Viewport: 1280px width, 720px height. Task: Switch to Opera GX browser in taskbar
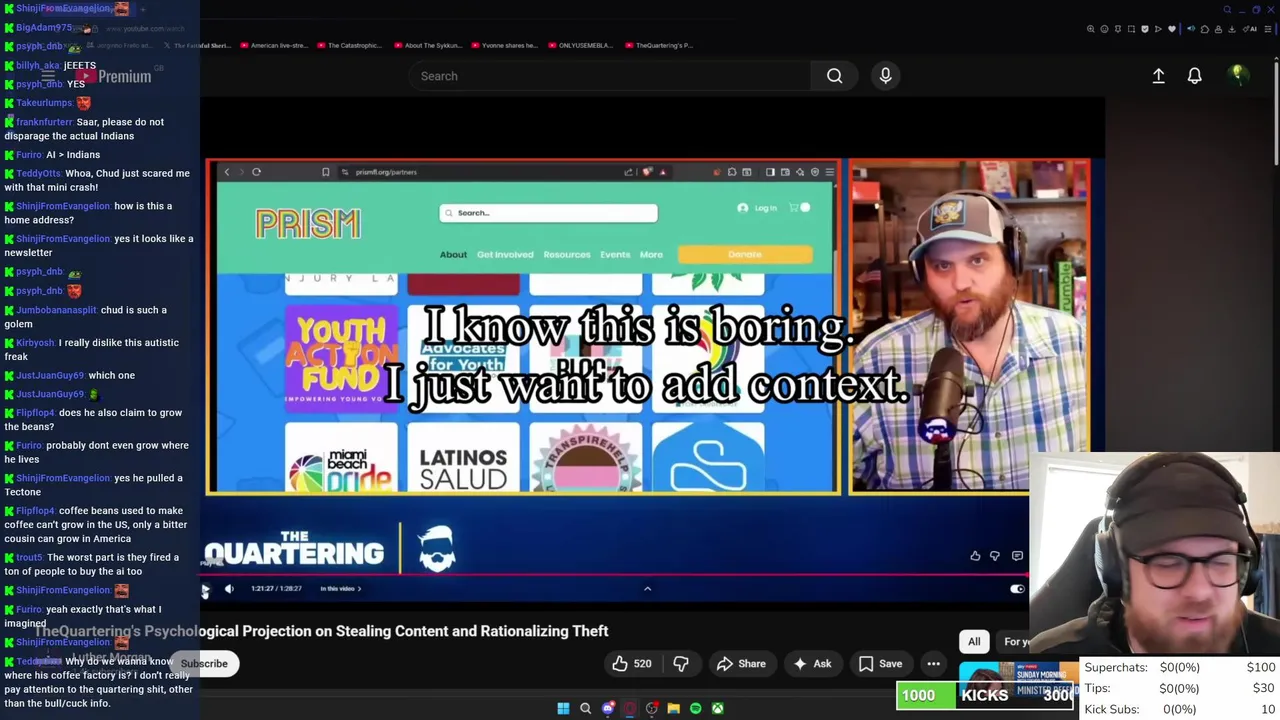630,709
